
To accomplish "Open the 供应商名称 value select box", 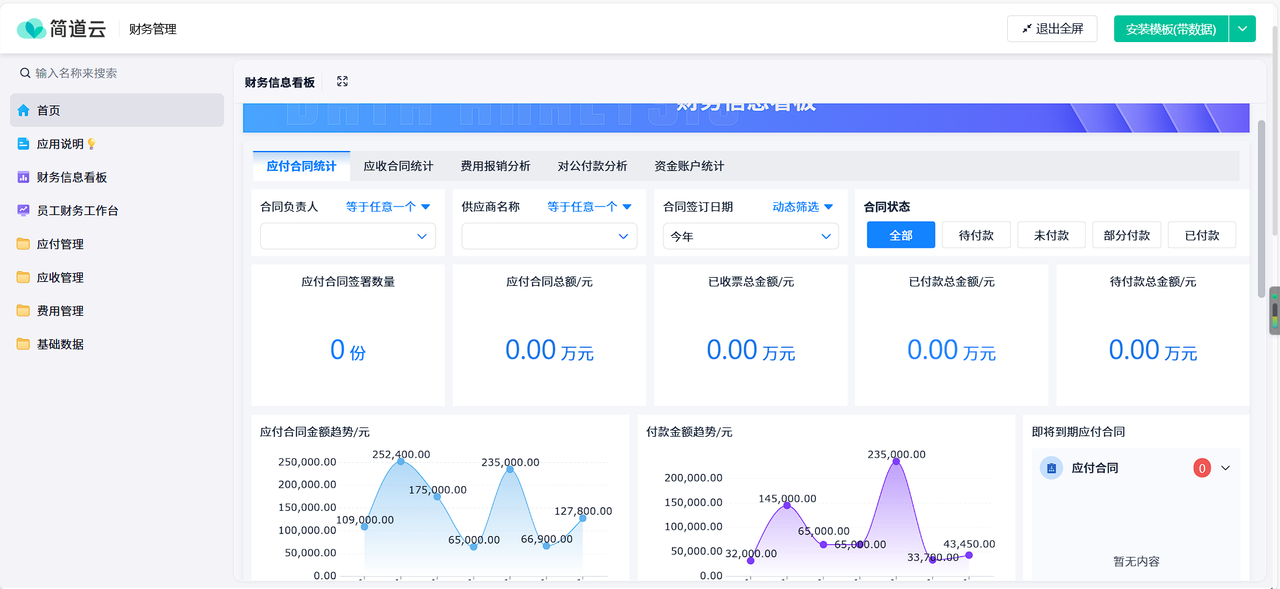I will click(549, 236).
